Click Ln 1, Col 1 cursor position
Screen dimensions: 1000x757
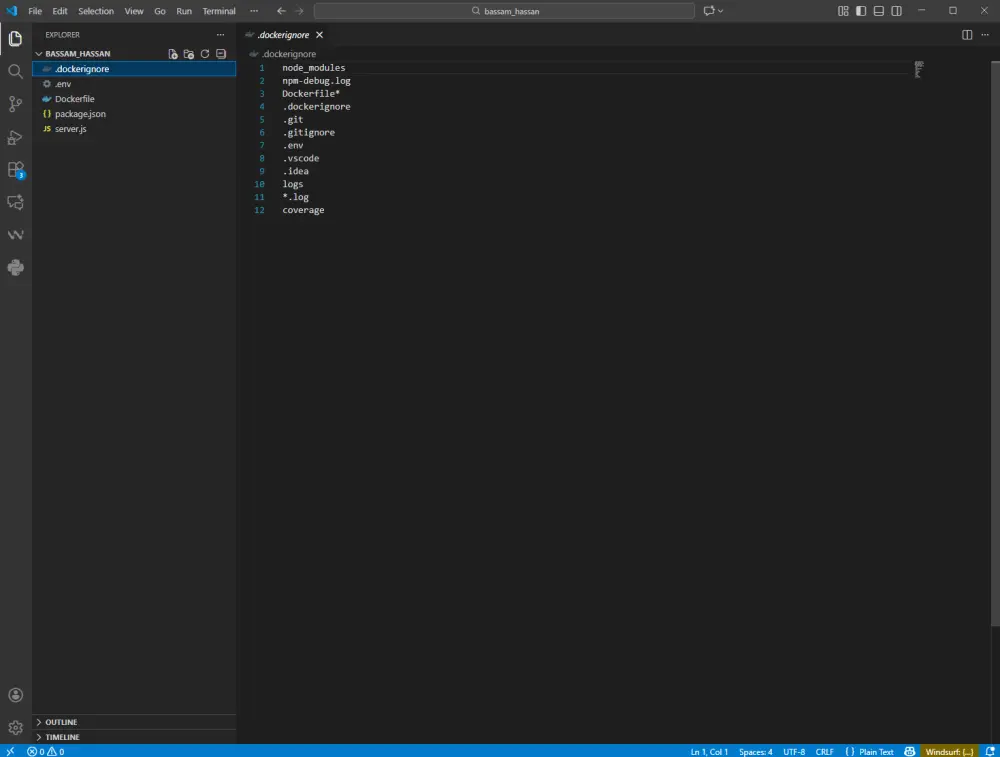coord(709,751)
